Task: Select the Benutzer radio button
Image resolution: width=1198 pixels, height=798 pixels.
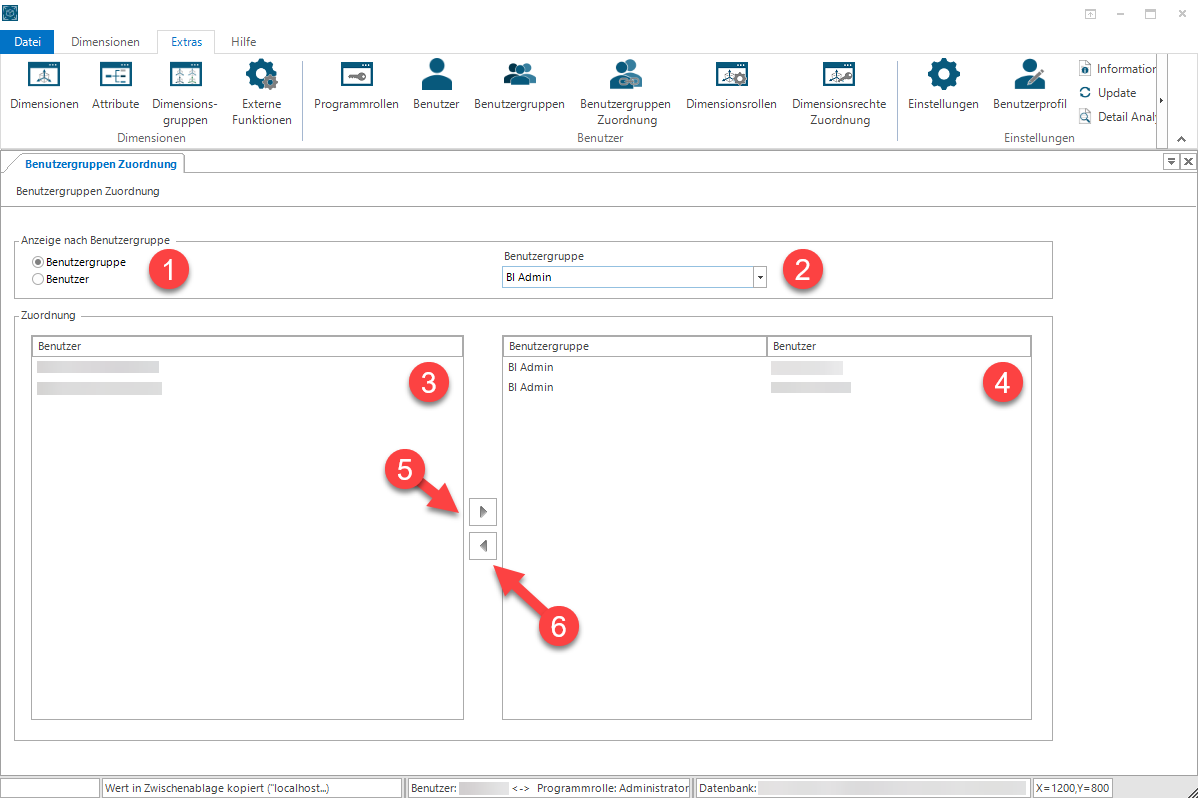Action: click(x=37, y=280)
